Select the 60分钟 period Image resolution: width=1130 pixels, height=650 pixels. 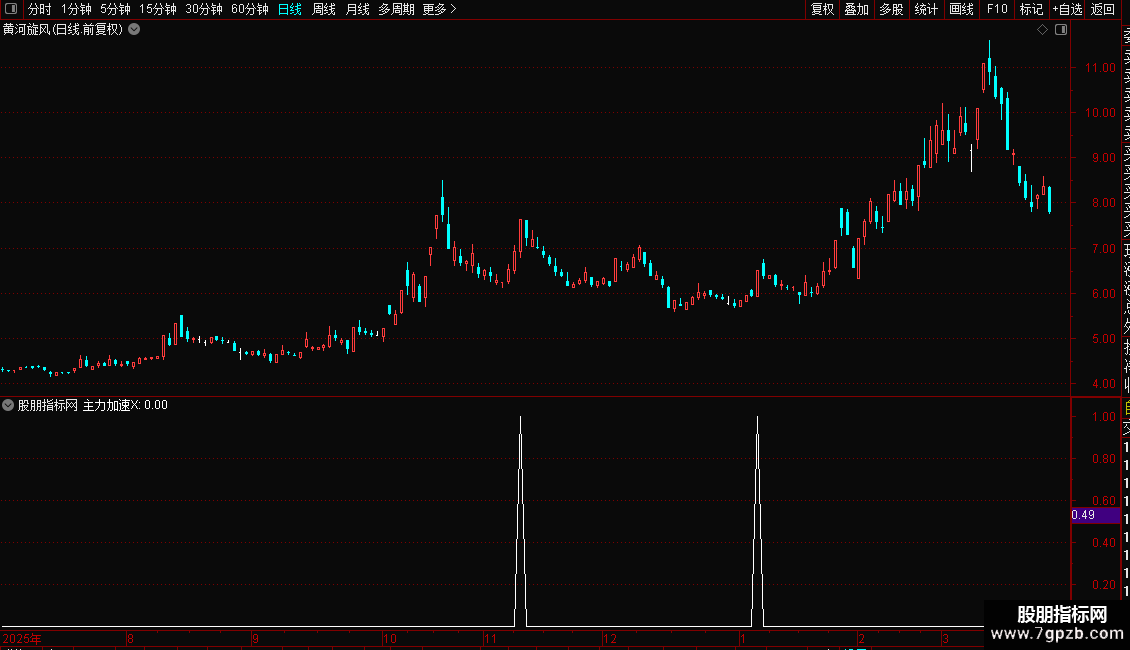249,9
